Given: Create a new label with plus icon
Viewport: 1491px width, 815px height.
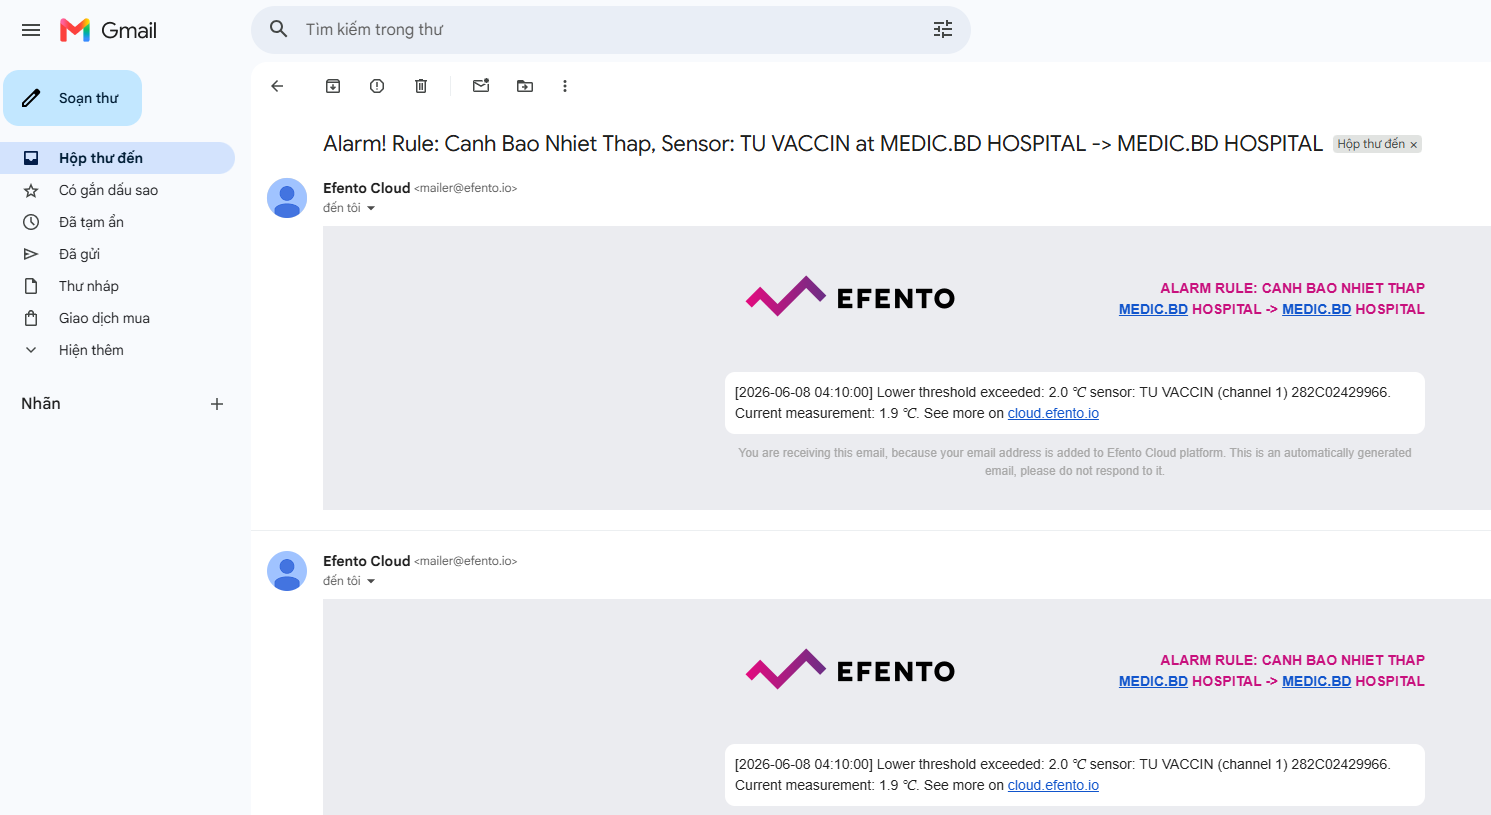Looking at the screenshot, I should pos(217,404).
